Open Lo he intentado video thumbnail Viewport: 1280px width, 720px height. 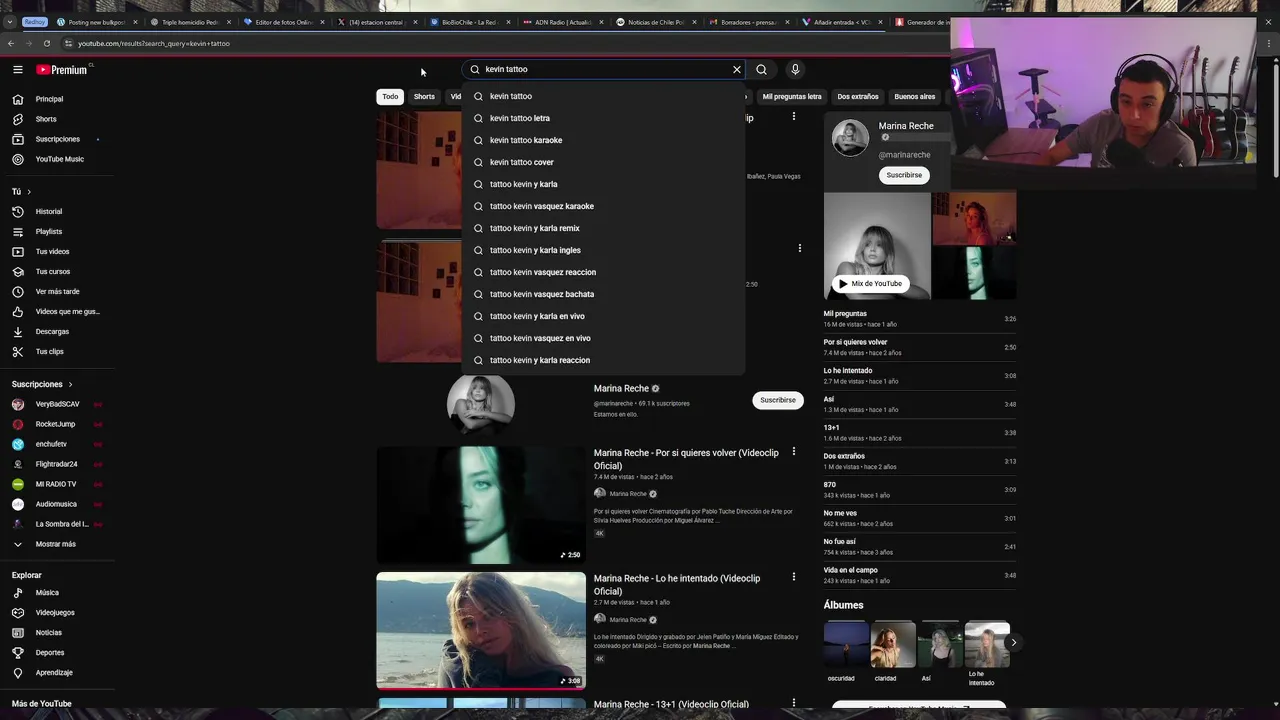[x=481, y=630]
